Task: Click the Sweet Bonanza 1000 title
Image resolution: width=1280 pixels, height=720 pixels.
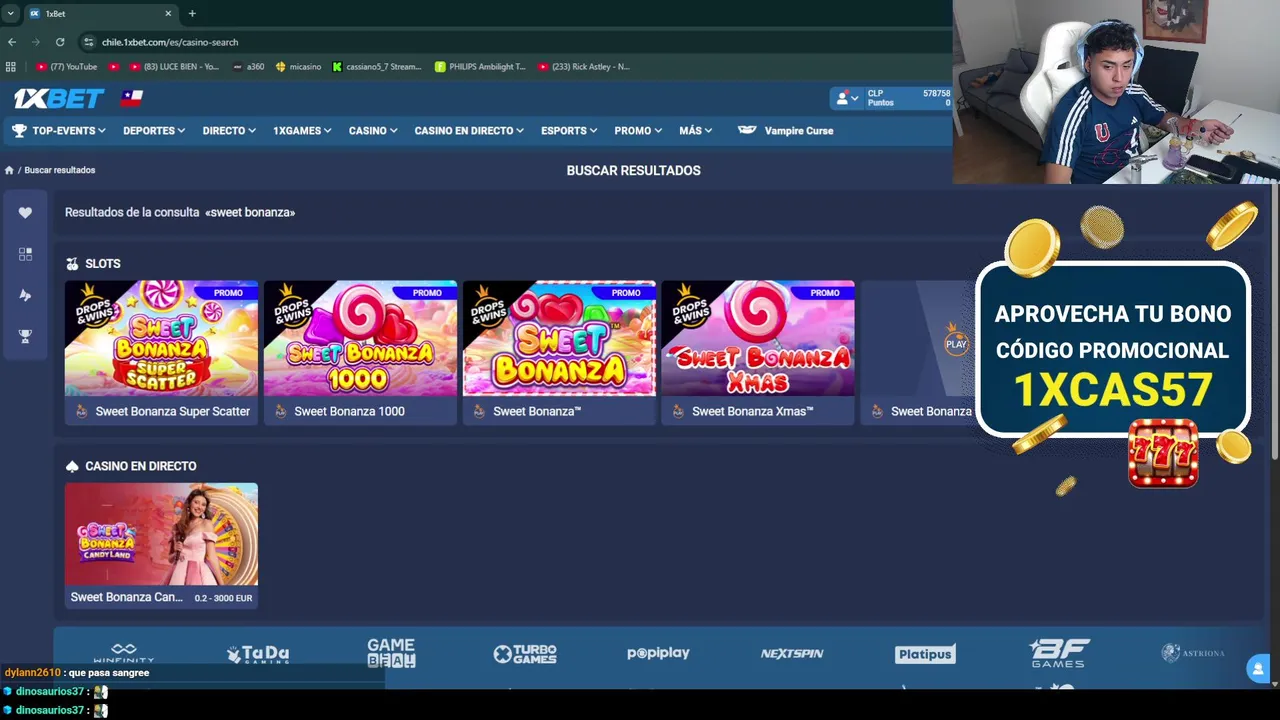Action: click(349, 411)
